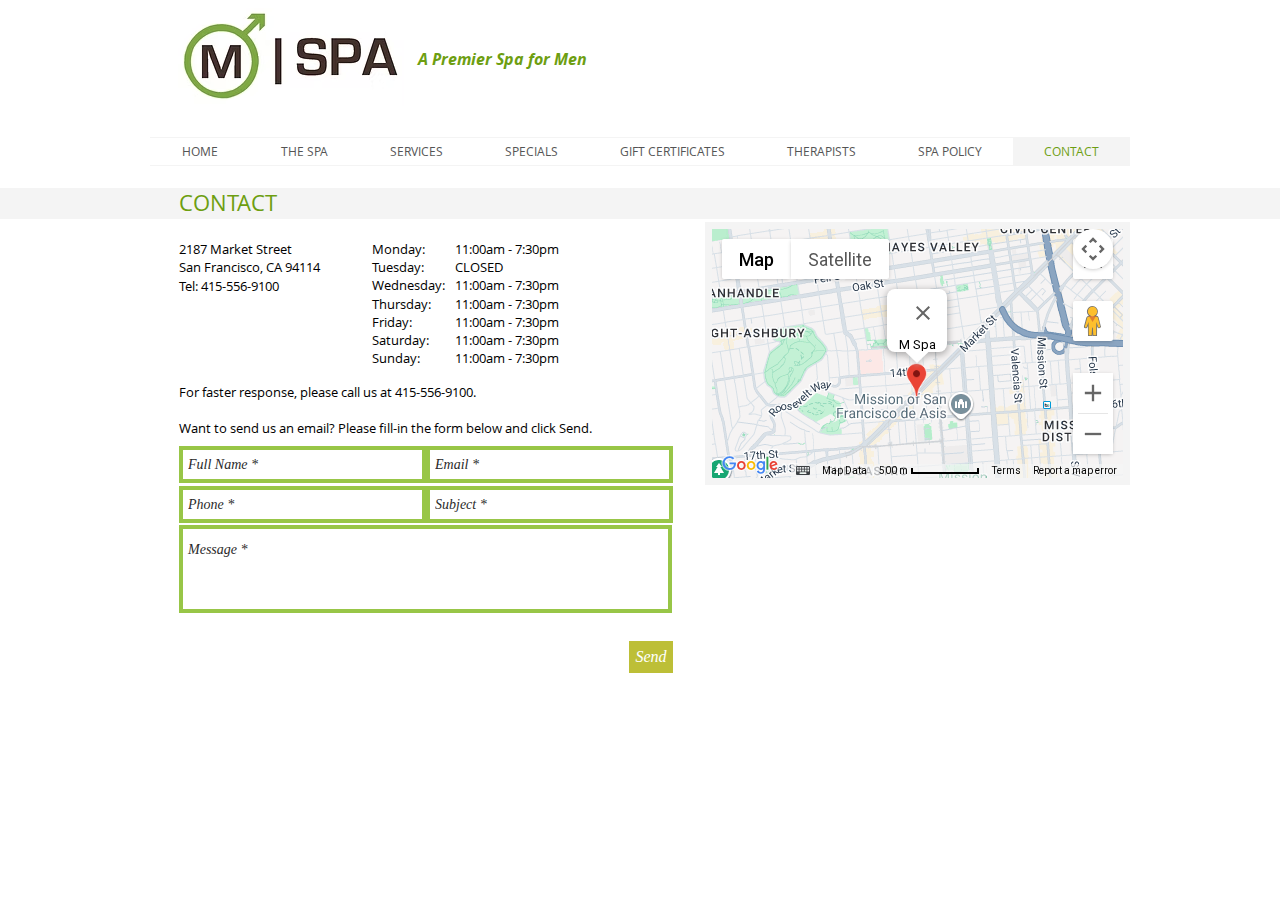Open The Spa menu
Screen dimensions: 1280x900
coord(304,152)
